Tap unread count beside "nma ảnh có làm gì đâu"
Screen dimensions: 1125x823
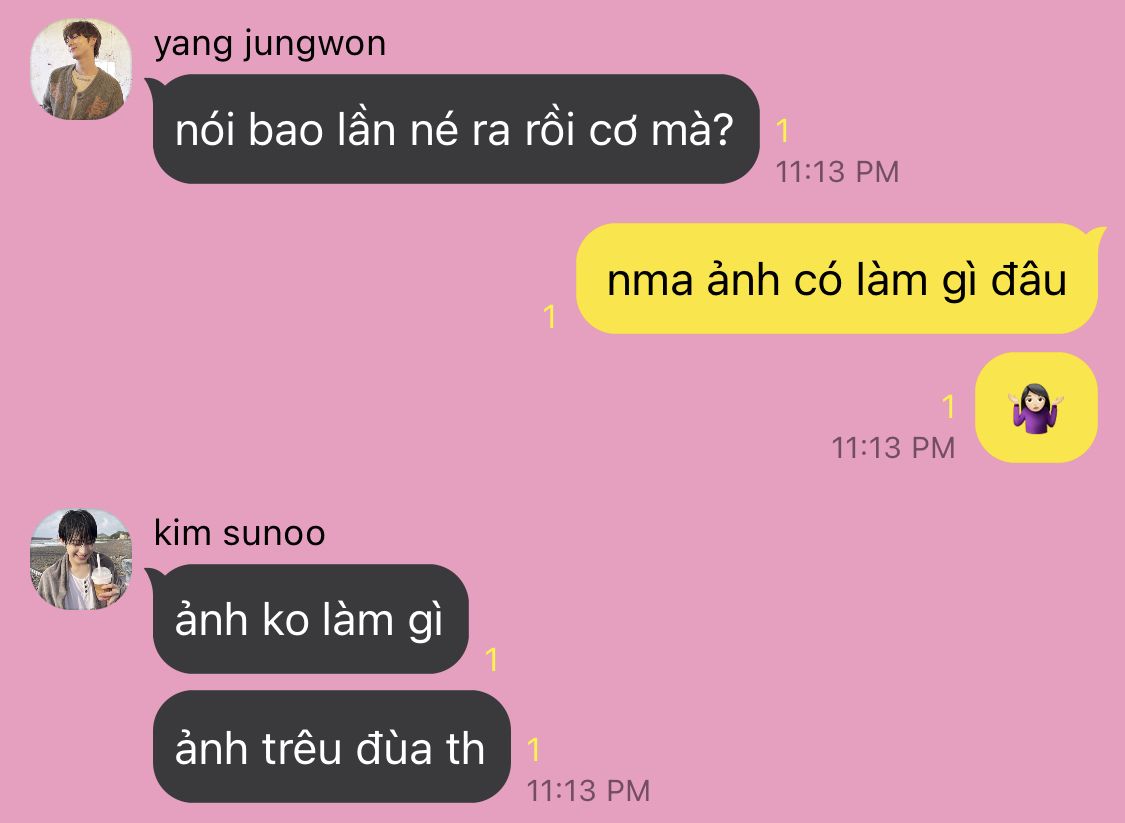point(550,316)
